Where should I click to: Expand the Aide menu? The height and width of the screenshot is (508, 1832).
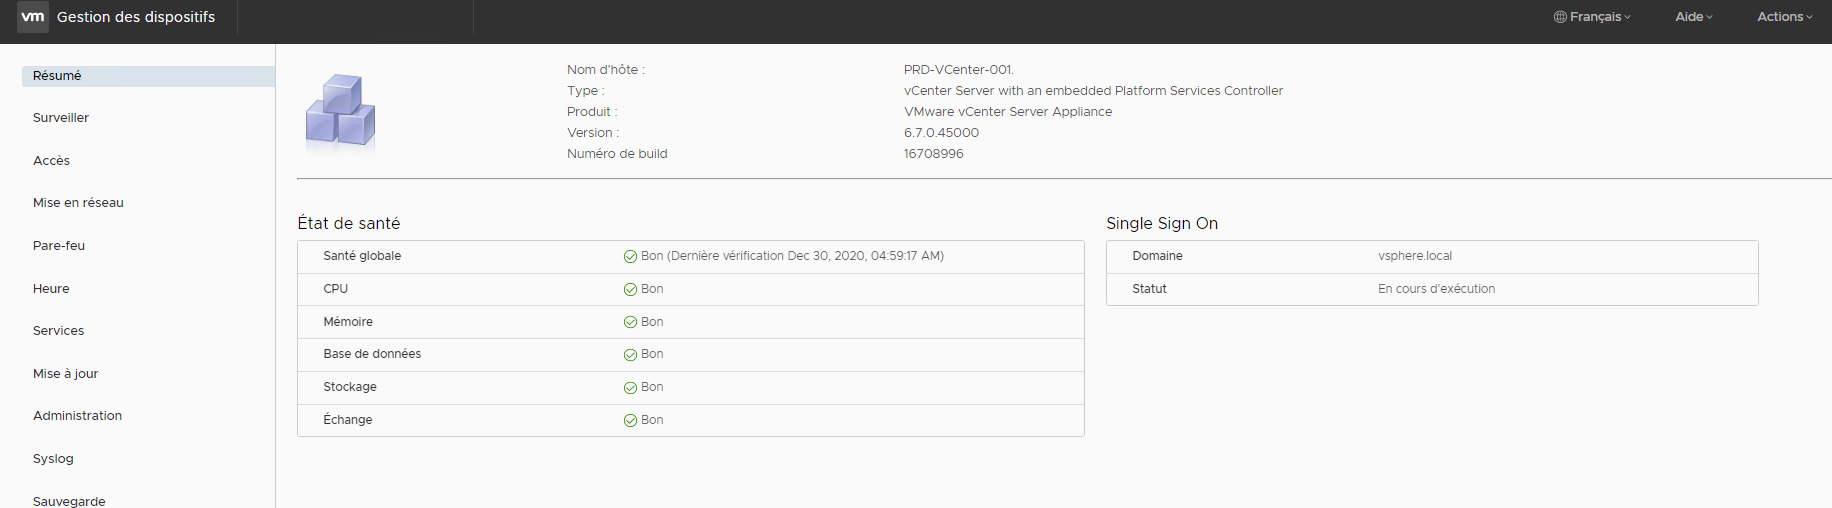click(1693, 17)
